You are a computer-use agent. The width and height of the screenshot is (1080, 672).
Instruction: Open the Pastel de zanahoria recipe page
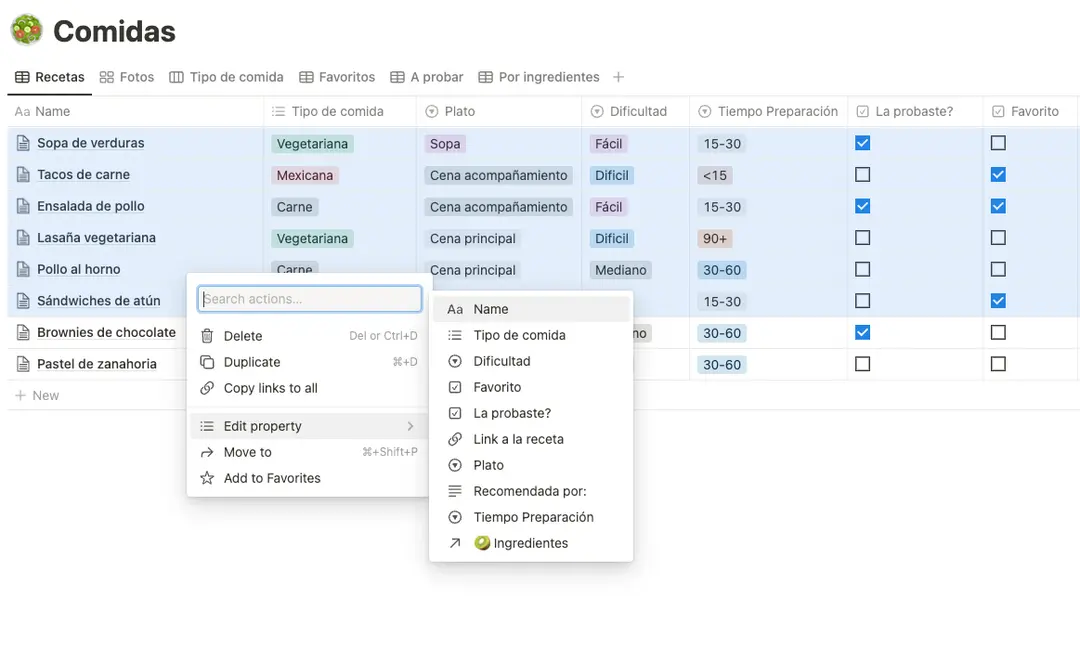[x=97, y=364]
